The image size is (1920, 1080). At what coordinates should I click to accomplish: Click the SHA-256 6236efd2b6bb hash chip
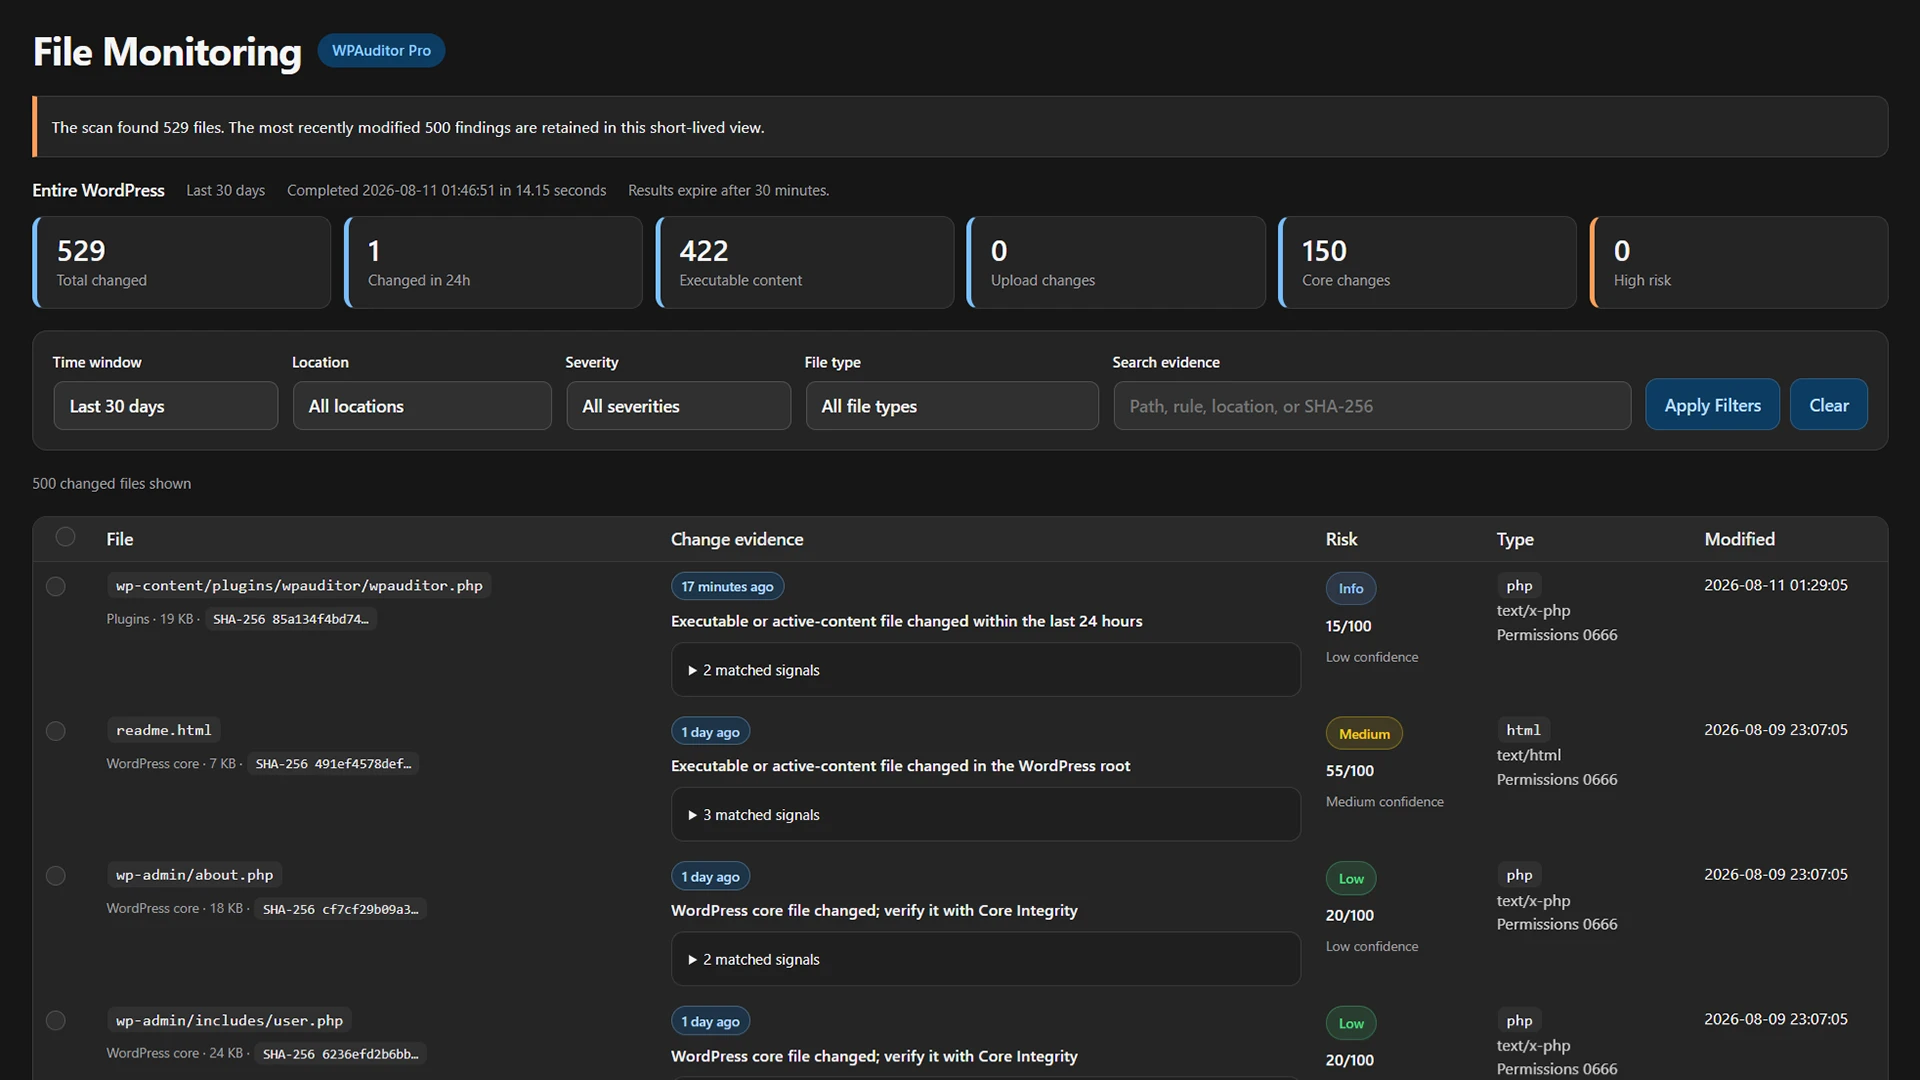pyautogui.click(x=340, y=1054)
